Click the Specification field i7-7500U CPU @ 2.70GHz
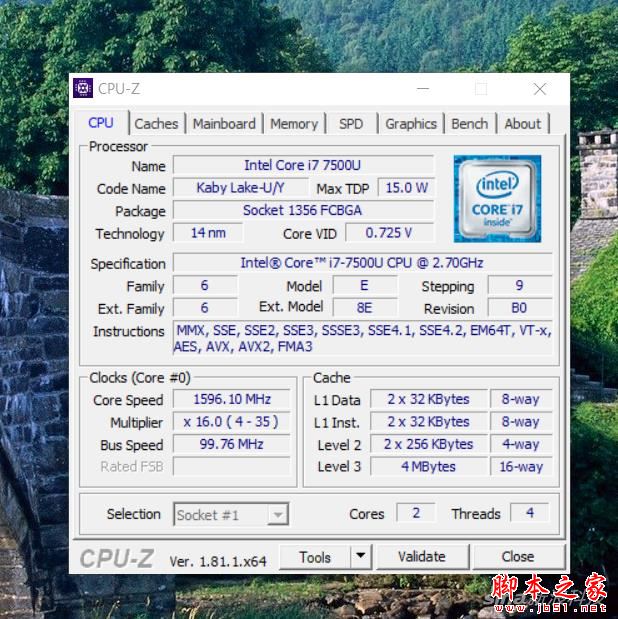The height and width of the screenshot is (619, 618). (x=363, y=263)
